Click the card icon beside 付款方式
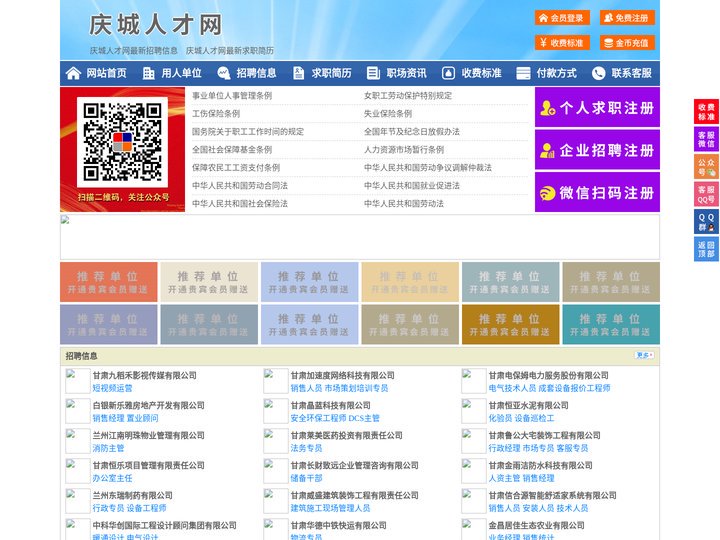 click(x=523, y=73)
